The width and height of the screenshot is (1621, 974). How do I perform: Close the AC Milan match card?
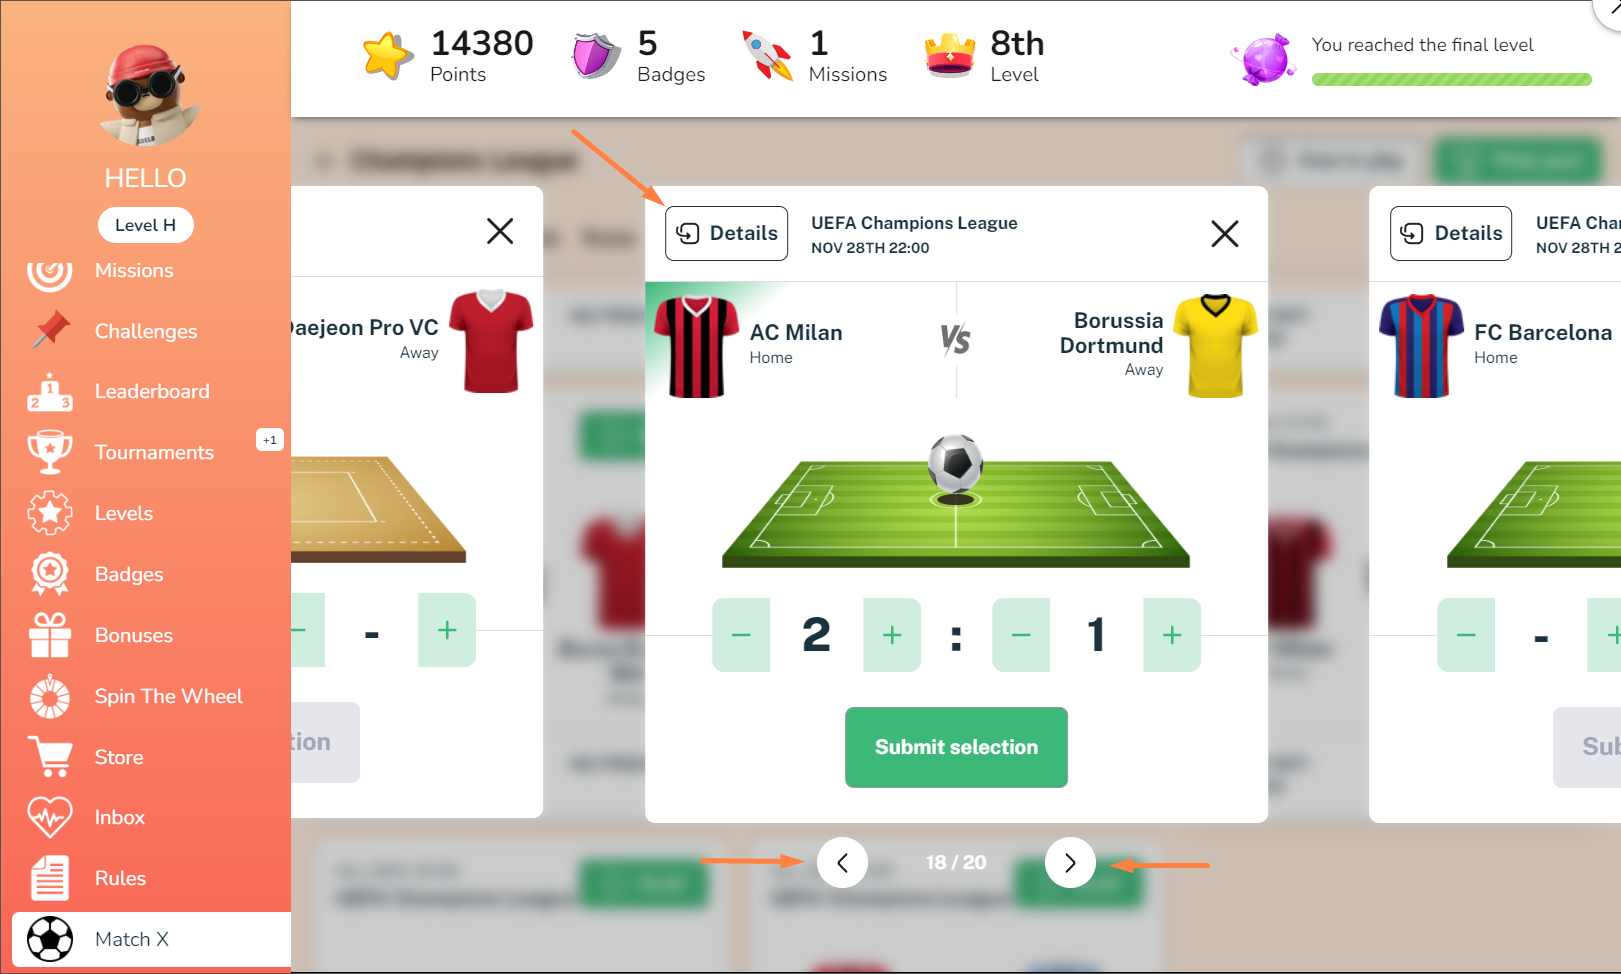[1225, 234]
